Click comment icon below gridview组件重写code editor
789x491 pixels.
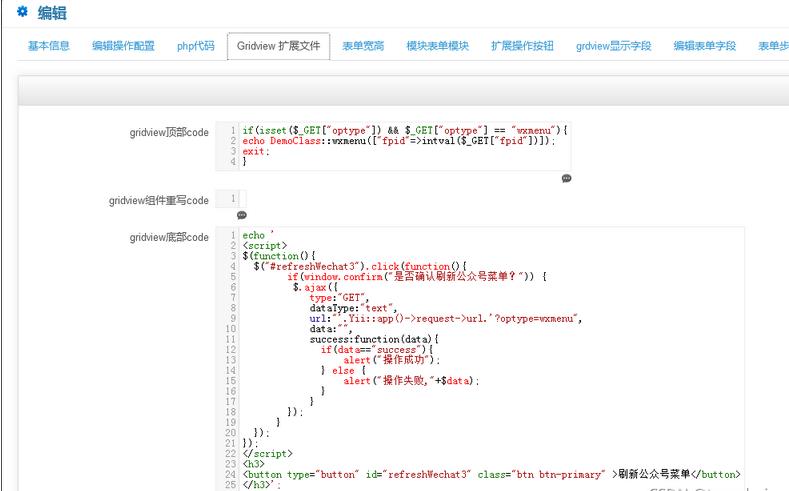point(242,215)
